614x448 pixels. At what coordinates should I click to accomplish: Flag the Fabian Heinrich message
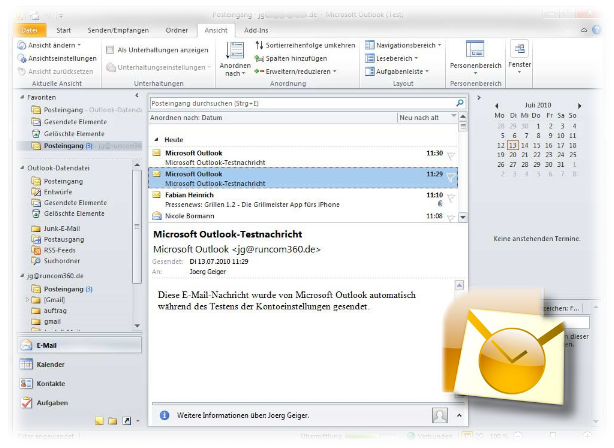coord(451,198)
